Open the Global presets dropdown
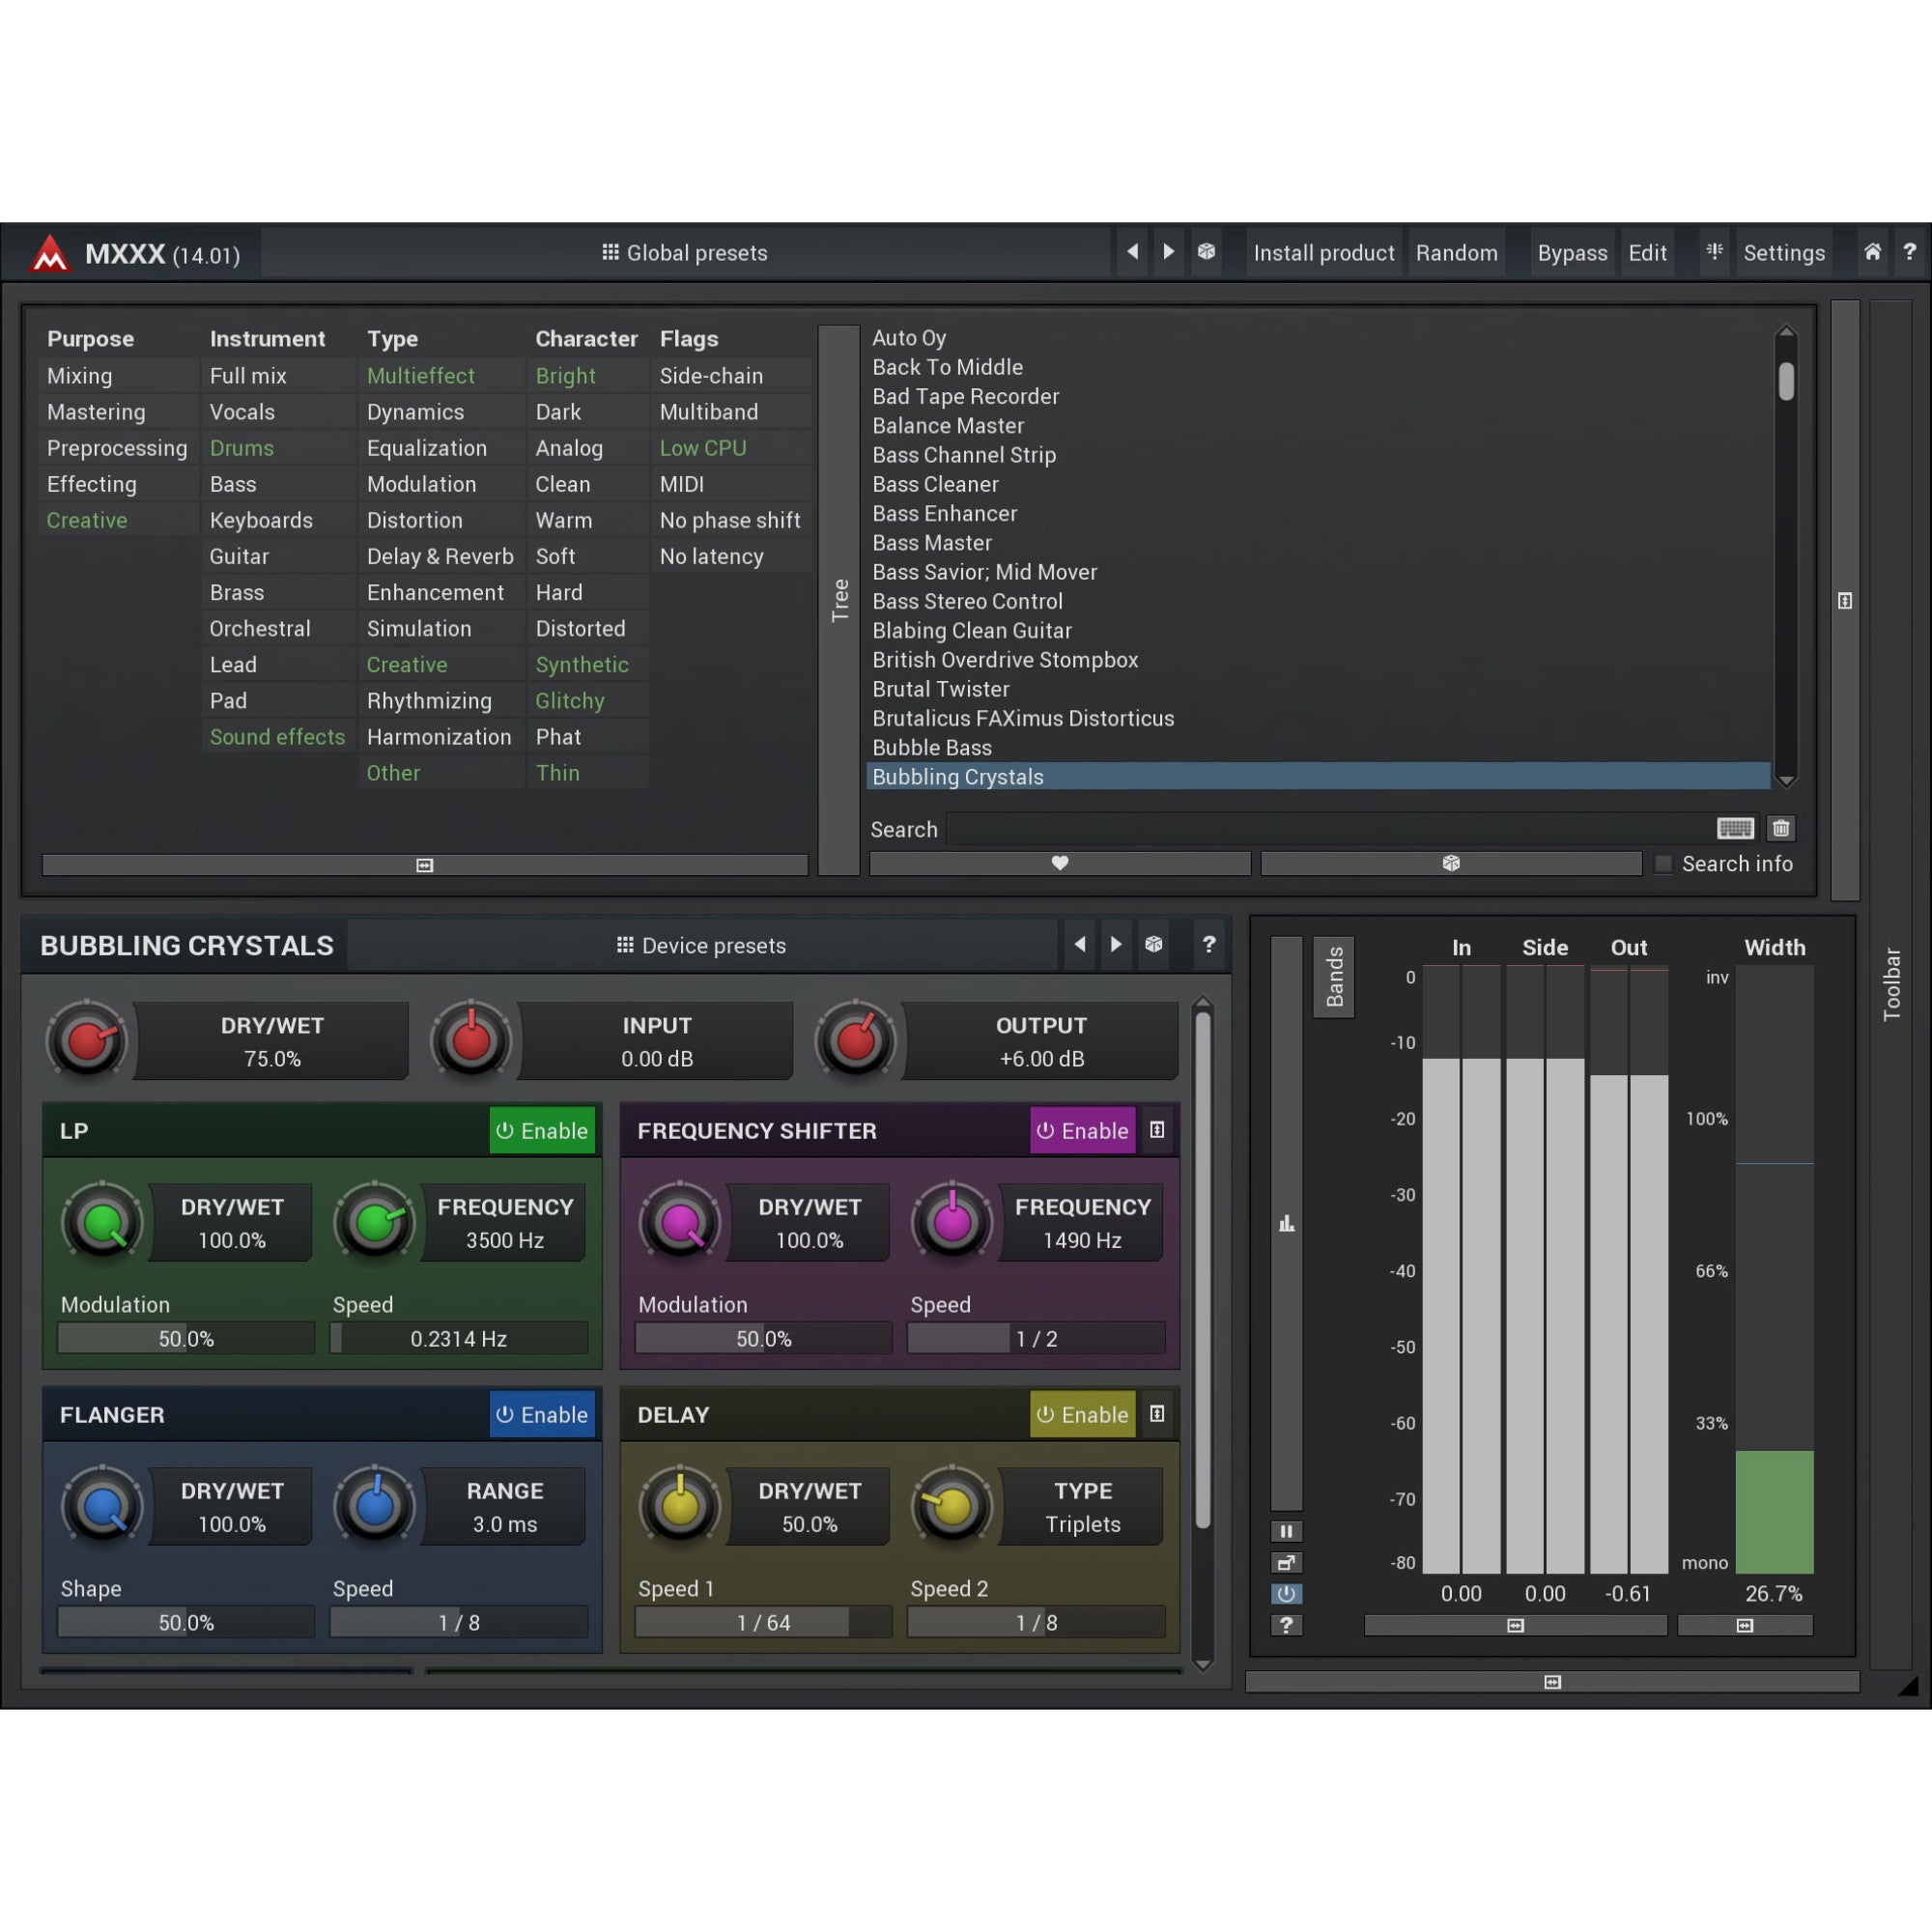1932x1932 pixels. (x=685, y=252)
